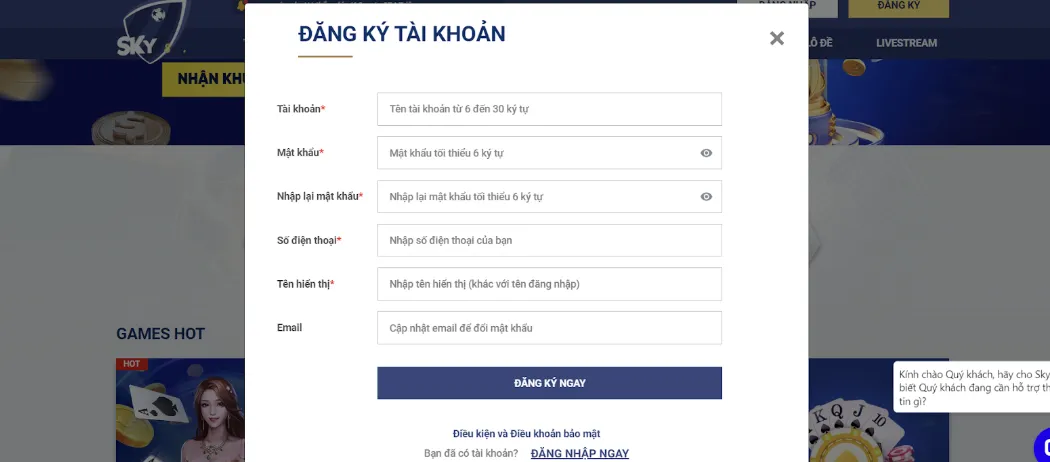Toggle visibility of the Nhập lại mật khẩu field
Image resolution: width=1050 pixels, height=462 pixels.
click(706, 197)
